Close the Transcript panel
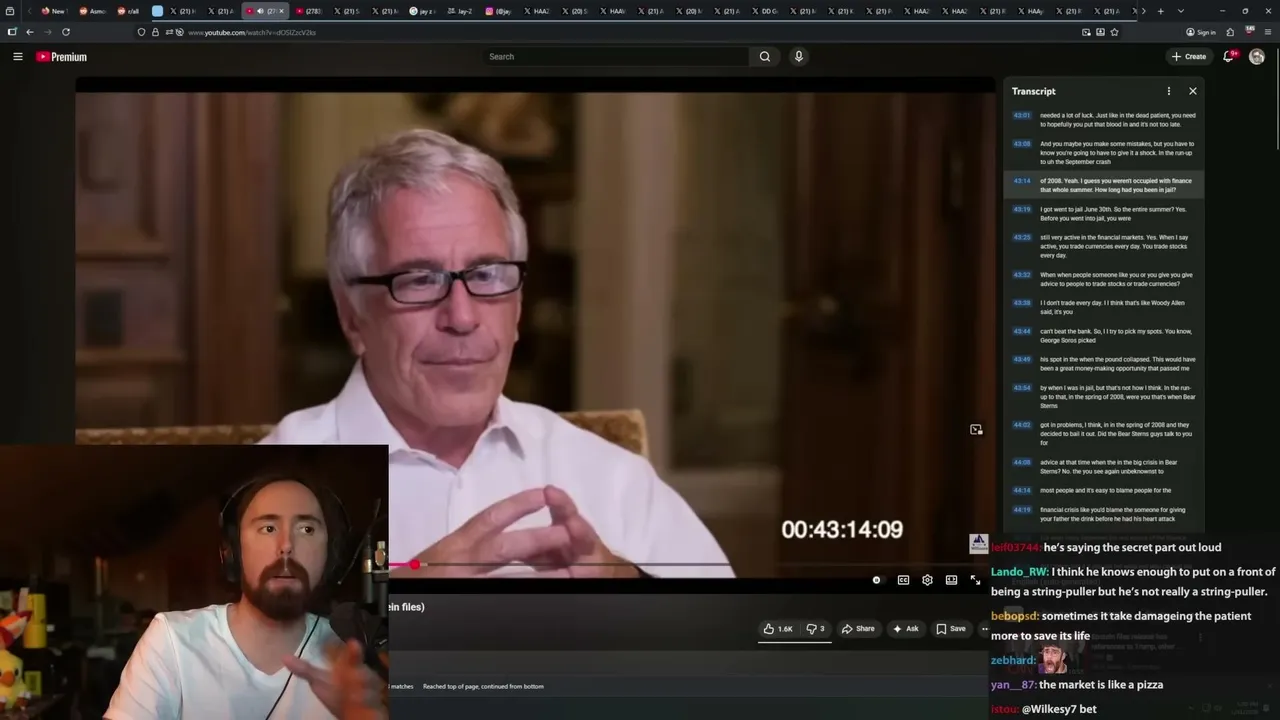This screenshot has height=720, width=1280. pos(1192,91)
